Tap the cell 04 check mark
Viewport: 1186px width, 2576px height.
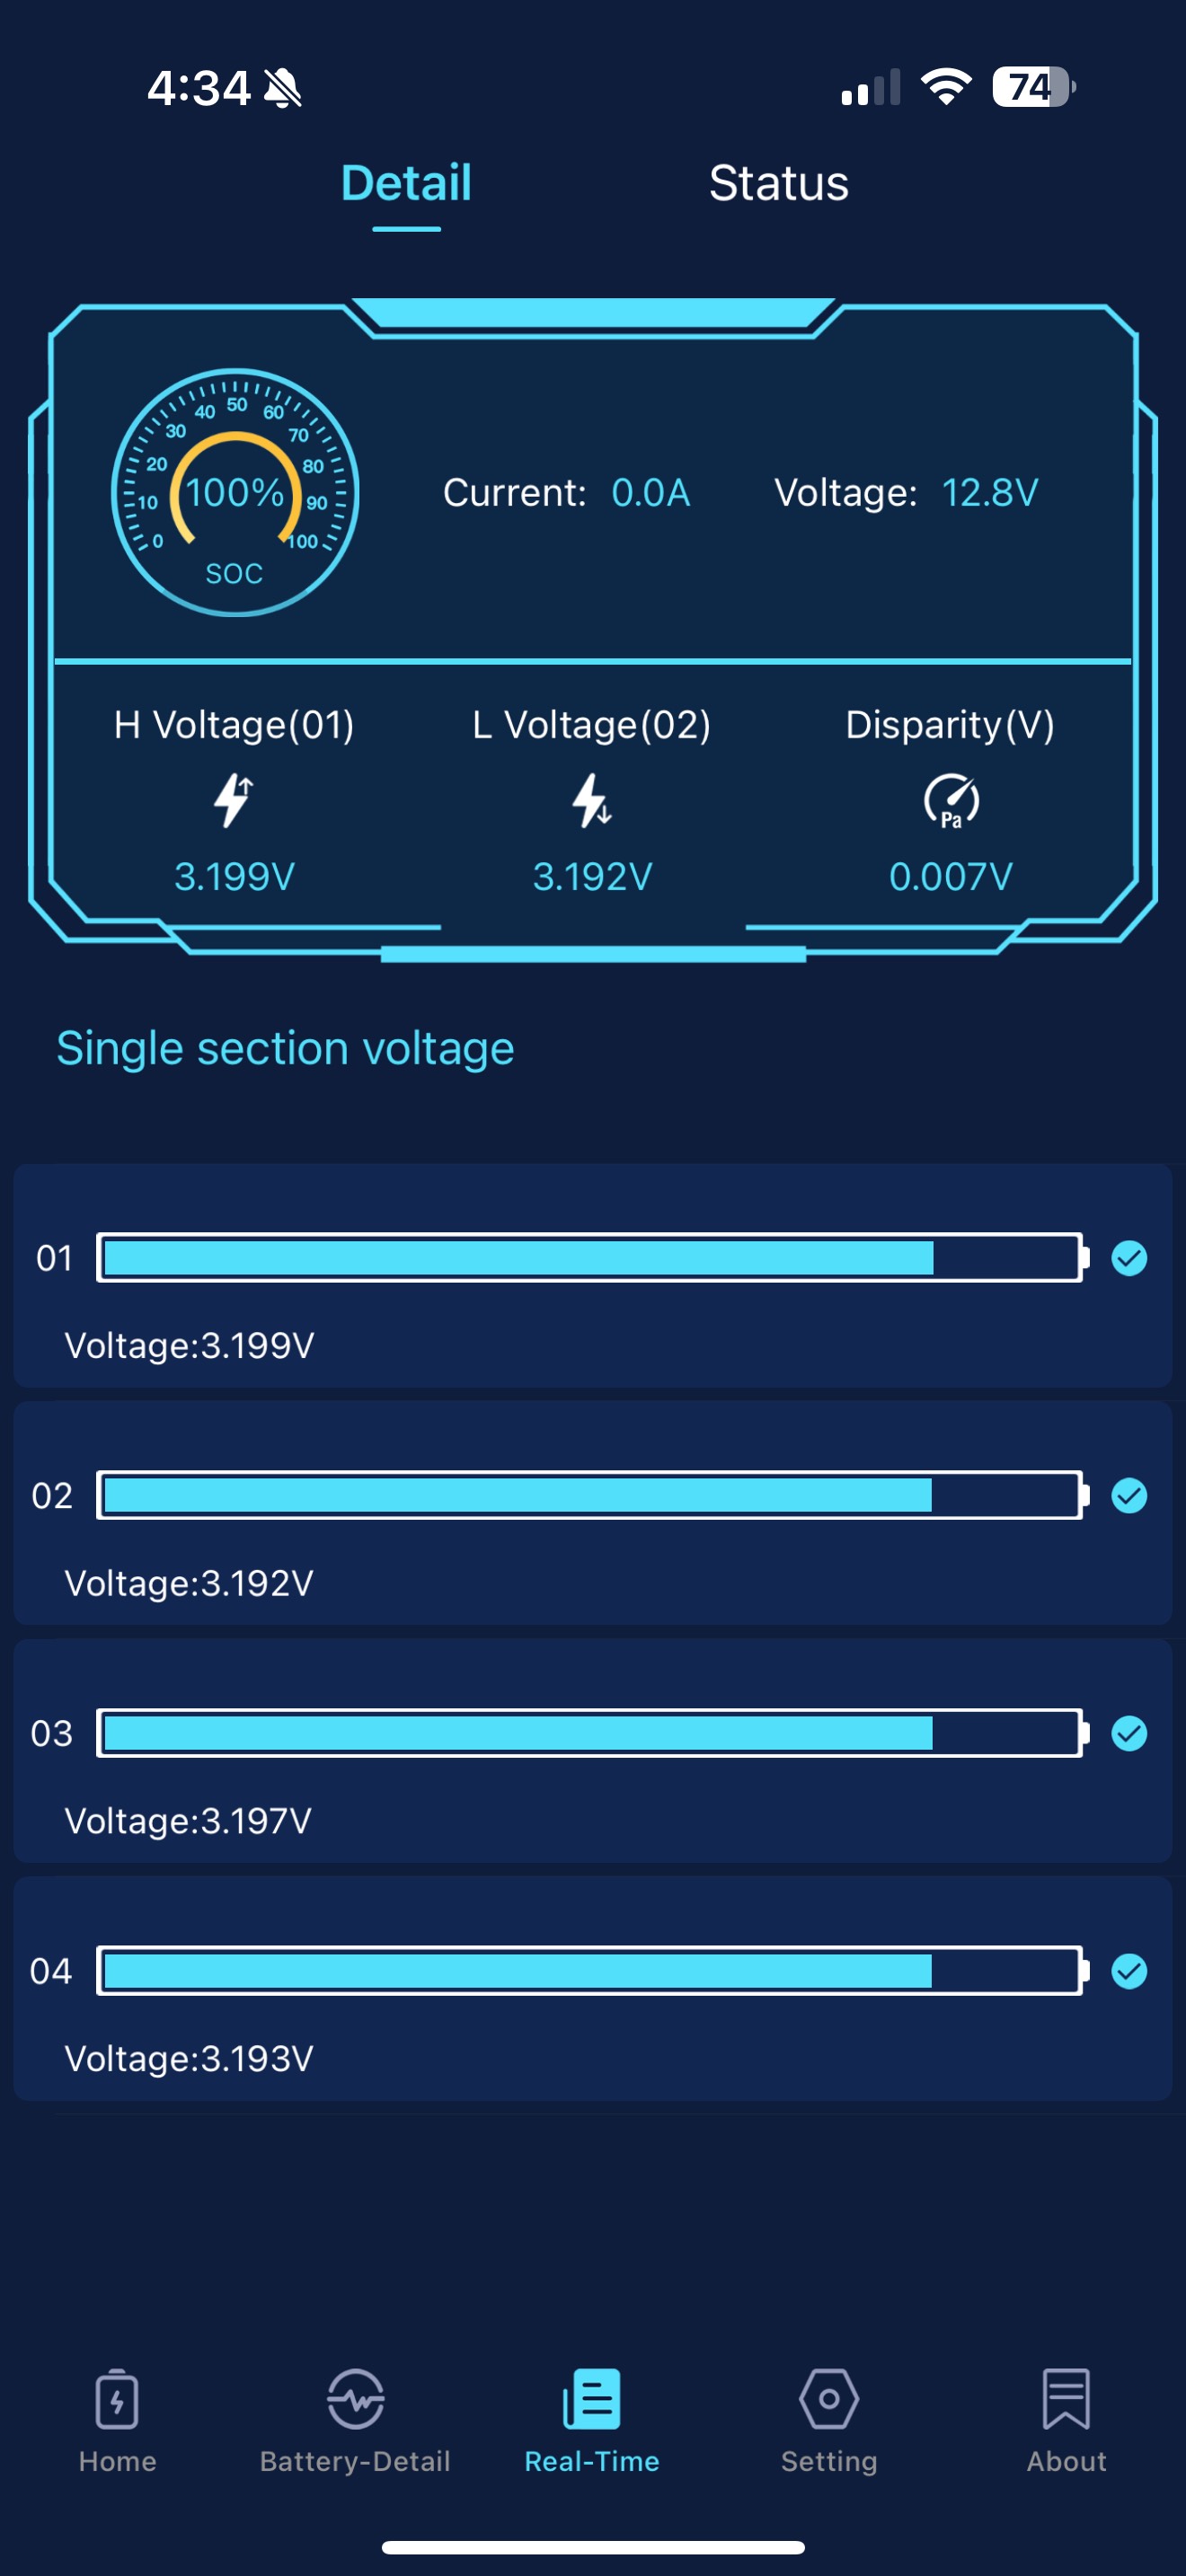[1129, 1971]
